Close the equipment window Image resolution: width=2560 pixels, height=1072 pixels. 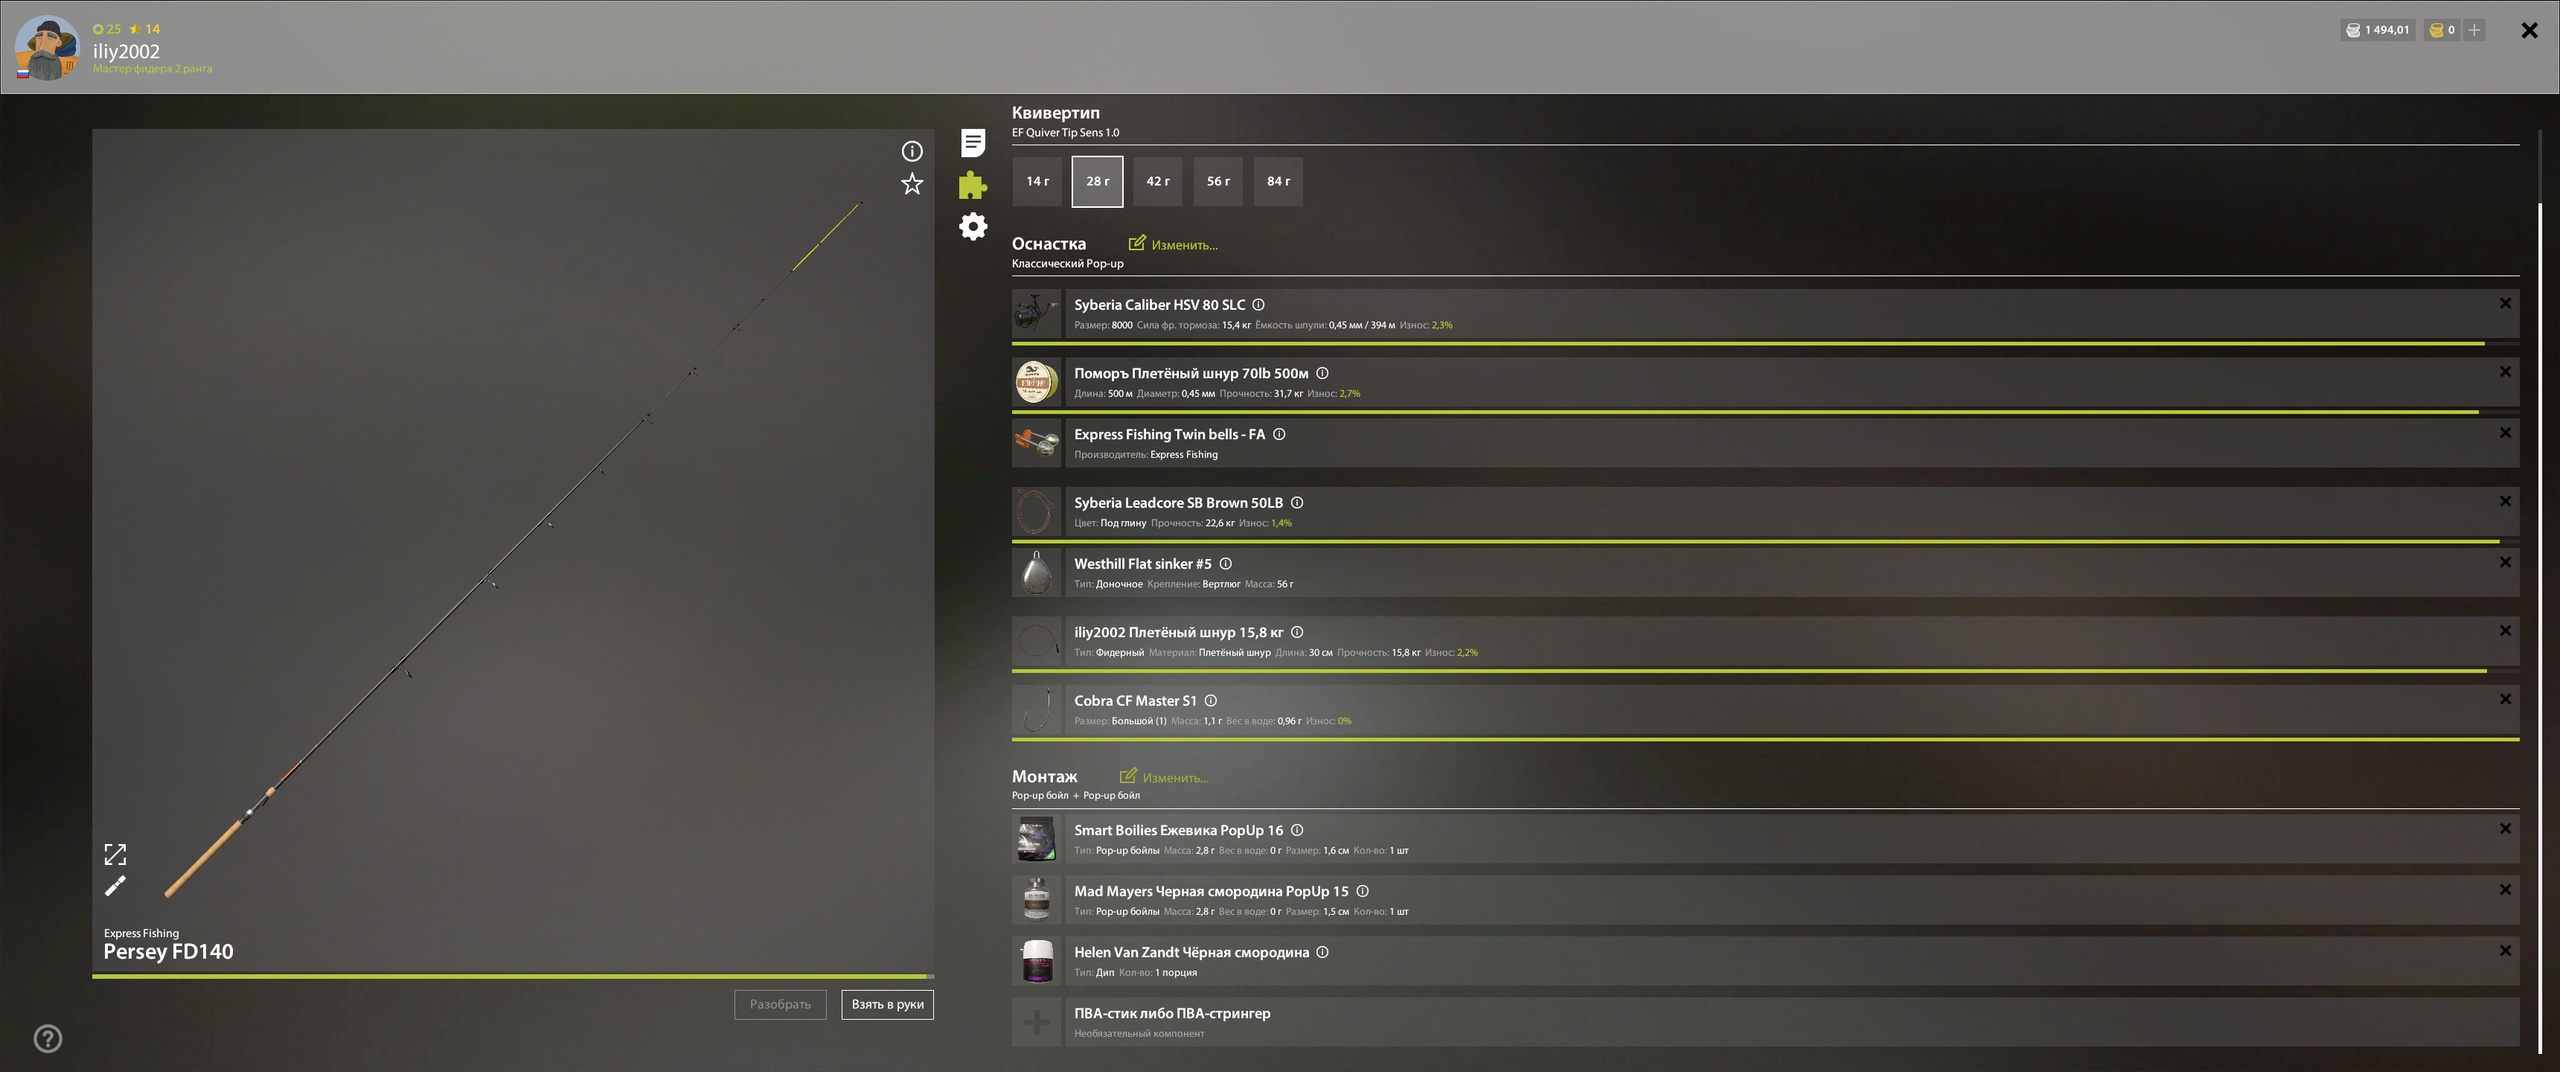tap(2529, 30)
